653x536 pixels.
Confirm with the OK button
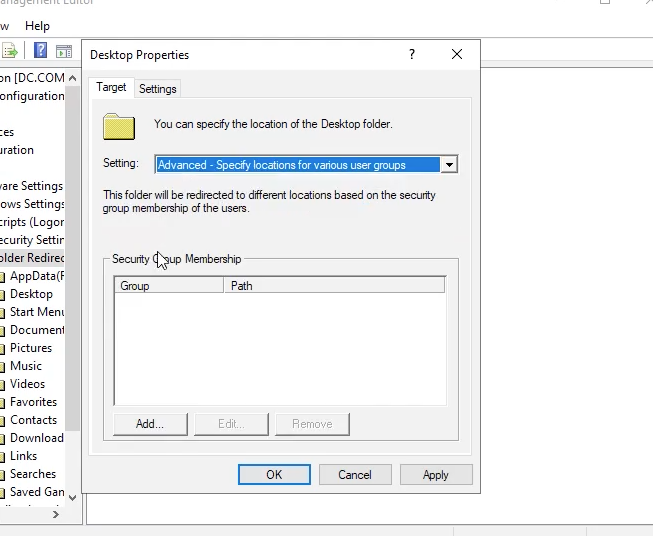(274, 475)
